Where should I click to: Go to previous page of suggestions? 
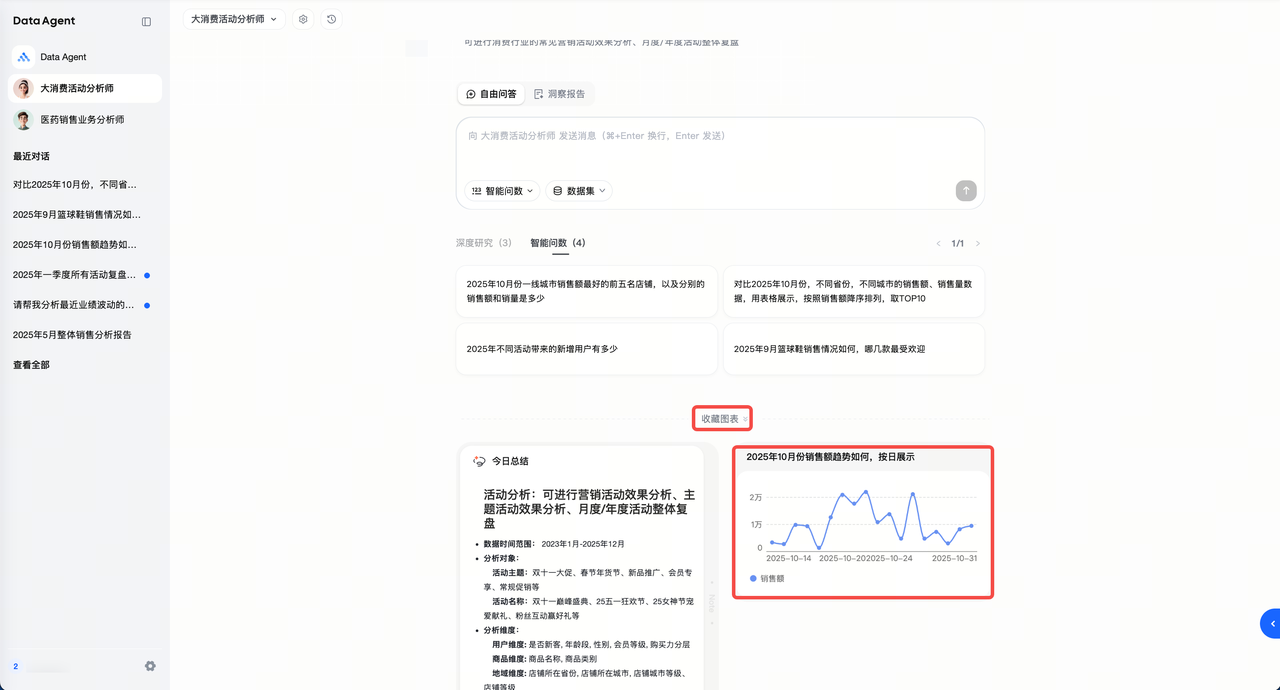(x=938, y=243)
